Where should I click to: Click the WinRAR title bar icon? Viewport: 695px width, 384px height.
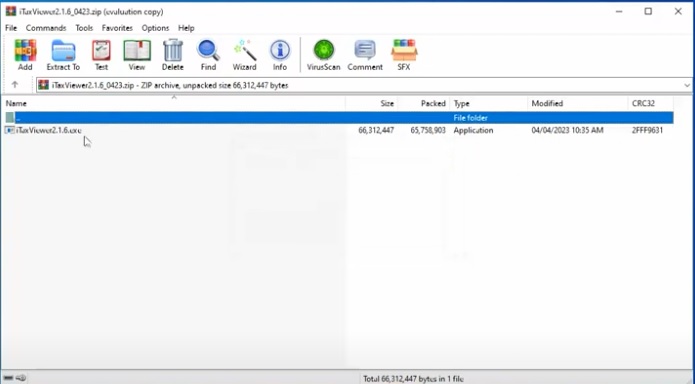pos(11,12)
